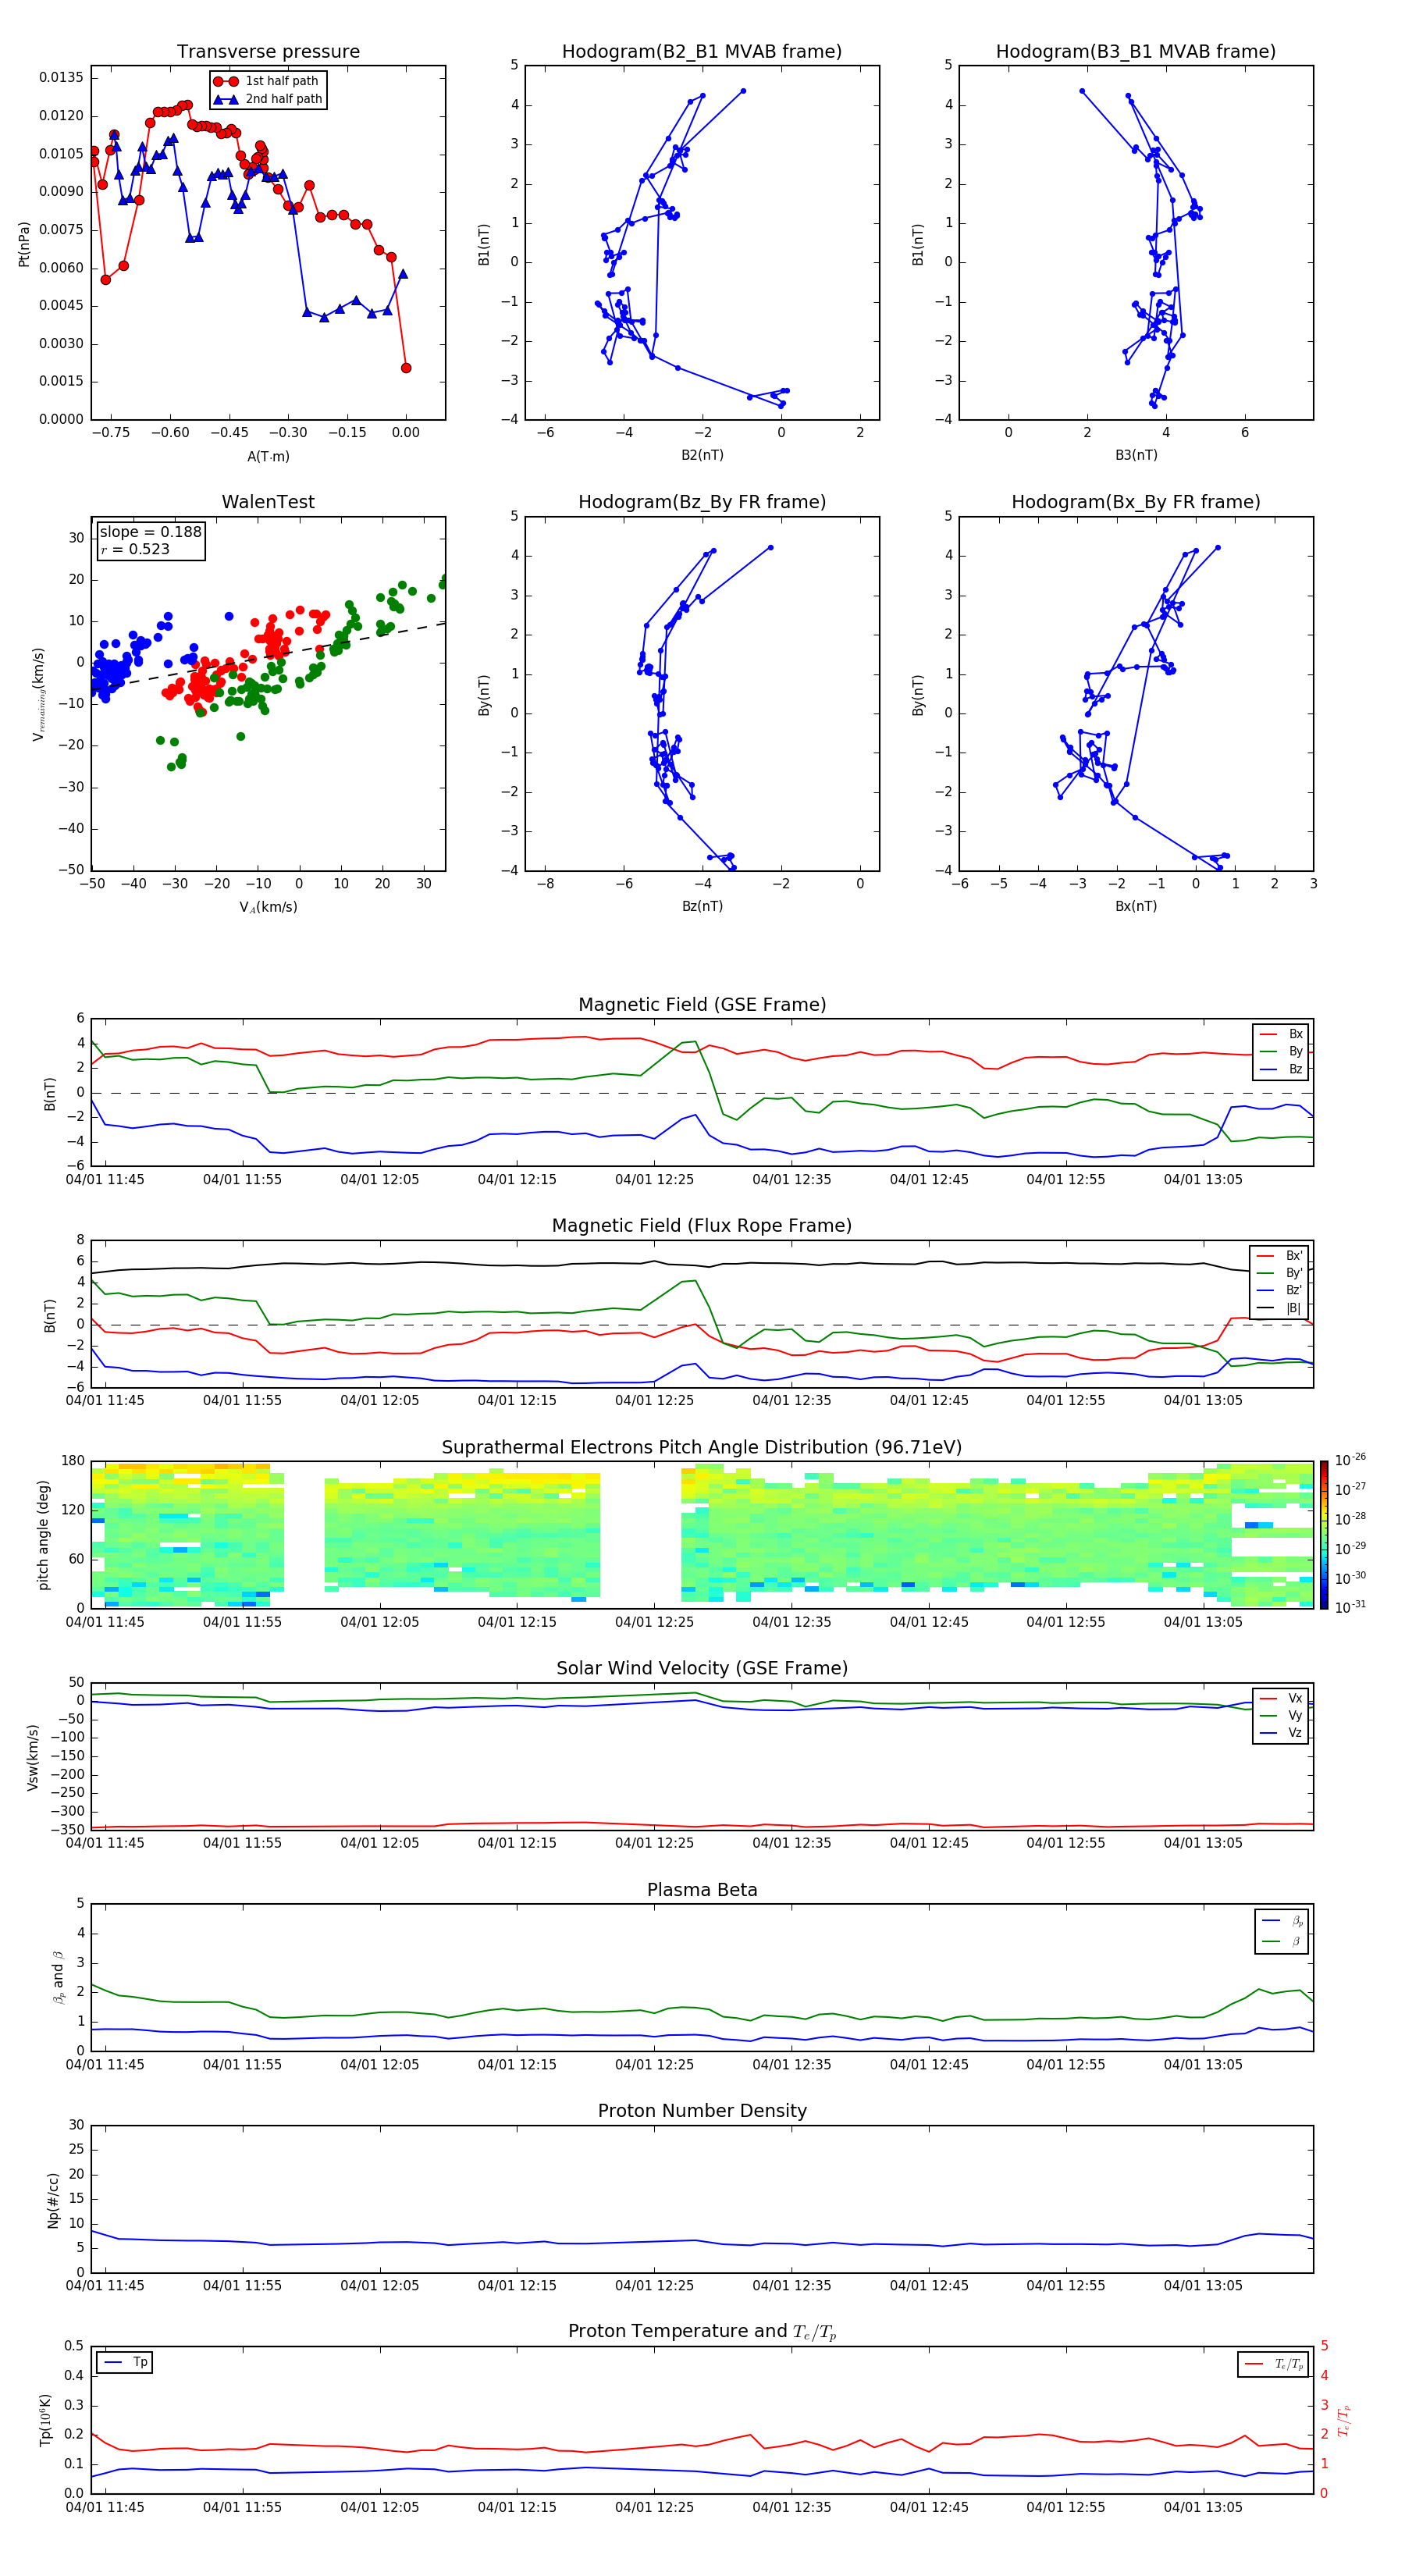Click the "Hodogram(B3_B1 MVAB frame)" title
Image resolution: width=1405 pixels, height=2576 pixels.
pyautogui.click(x=1136, y=51)
